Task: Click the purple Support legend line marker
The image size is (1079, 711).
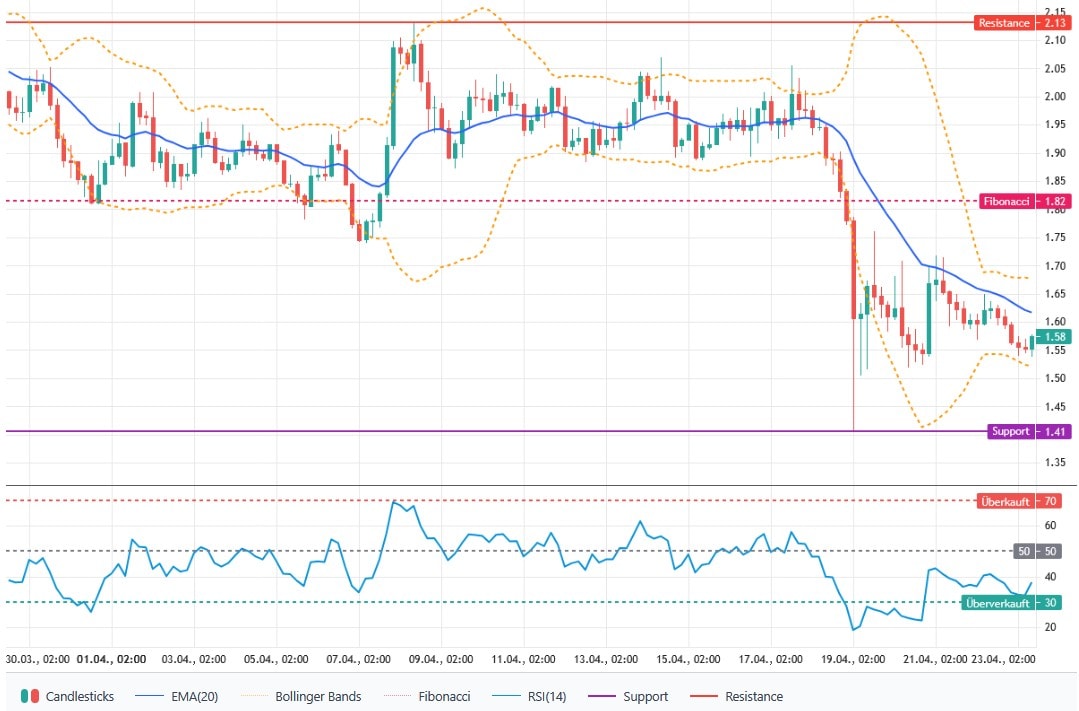Action: (x=609, y=696)
